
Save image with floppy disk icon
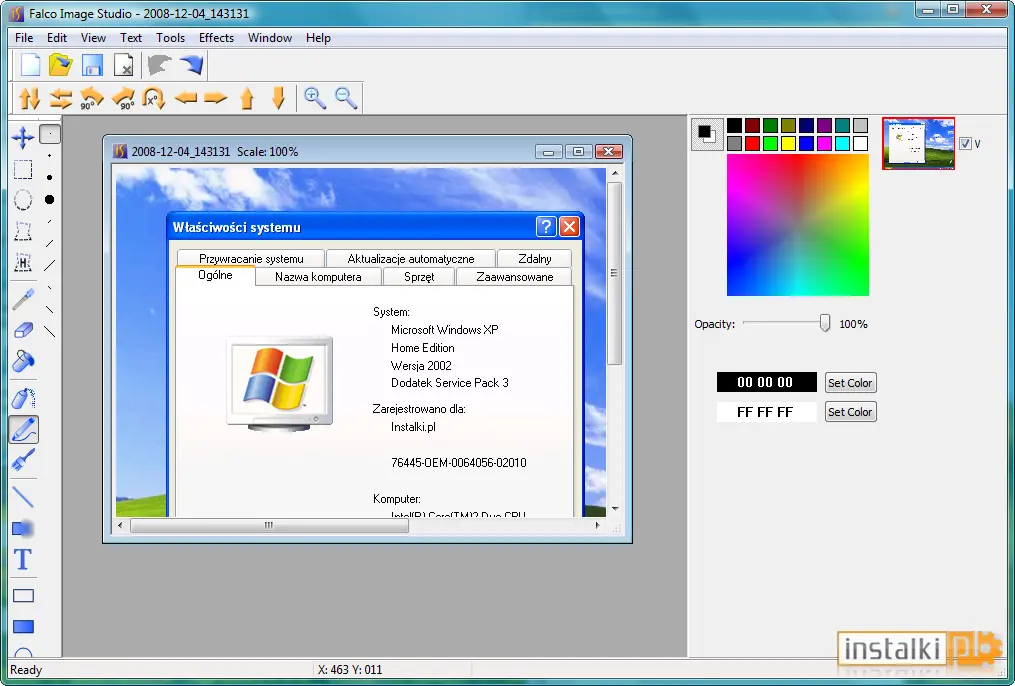point(92,65)
